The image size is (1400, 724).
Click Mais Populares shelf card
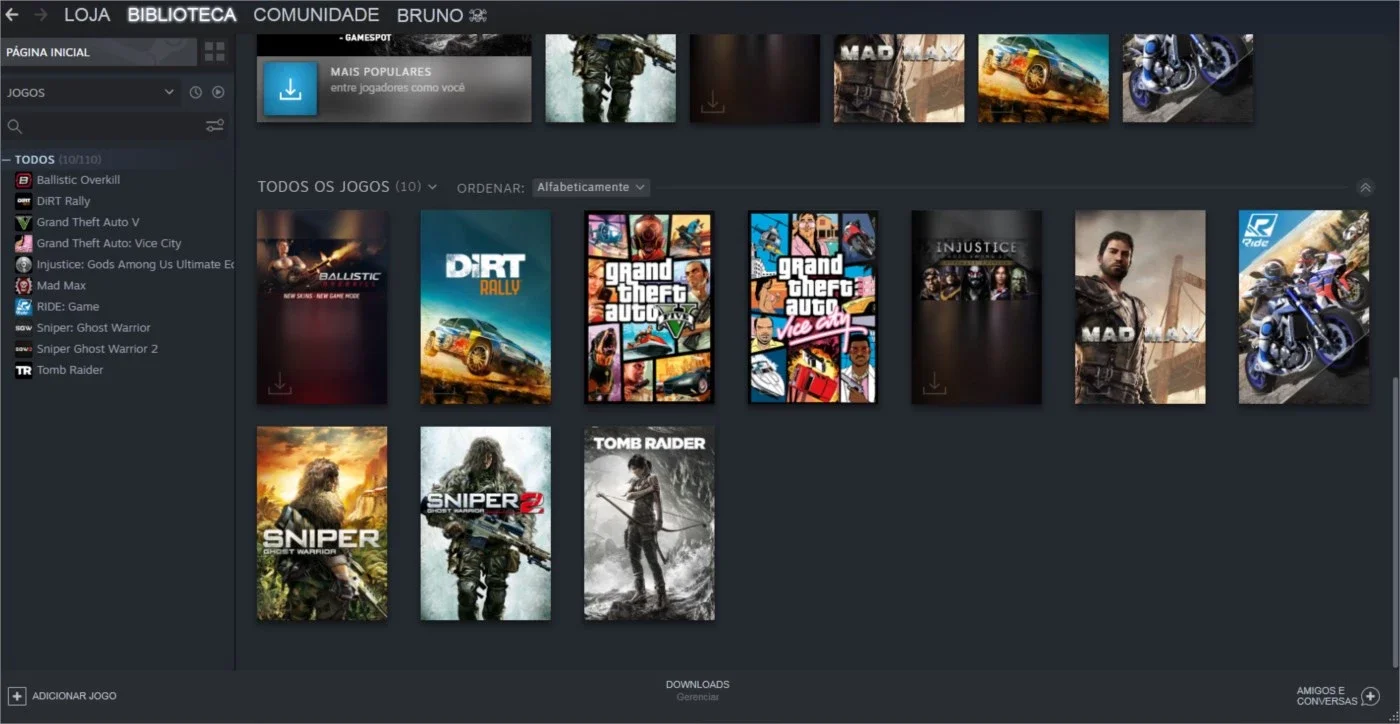394,89
